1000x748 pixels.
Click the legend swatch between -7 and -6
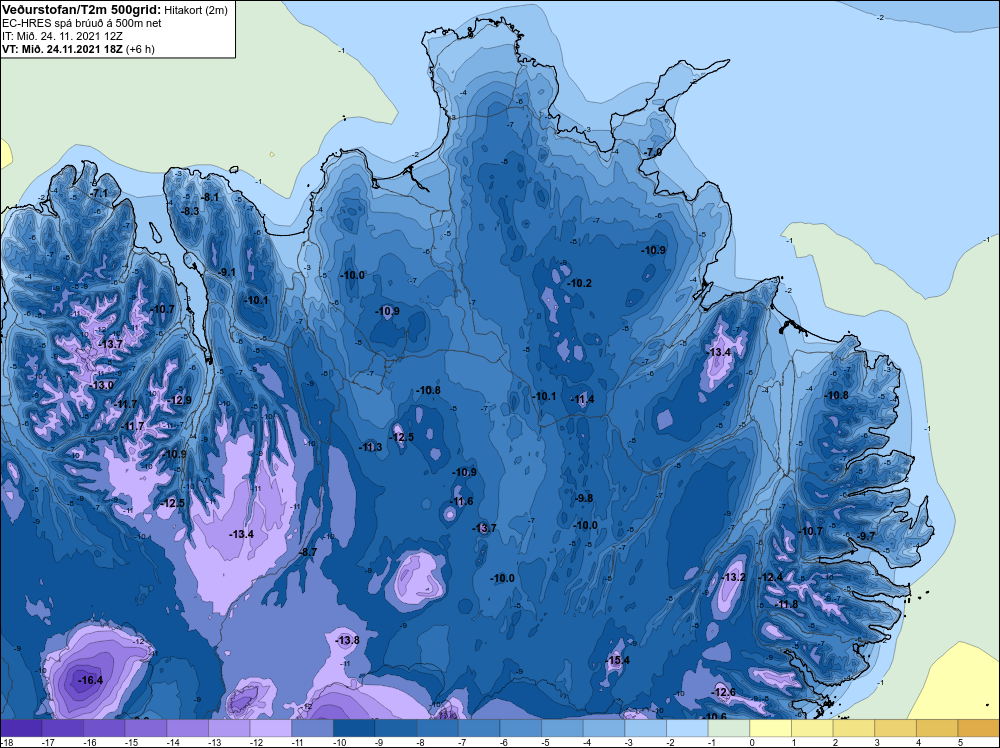pos(479,728)
